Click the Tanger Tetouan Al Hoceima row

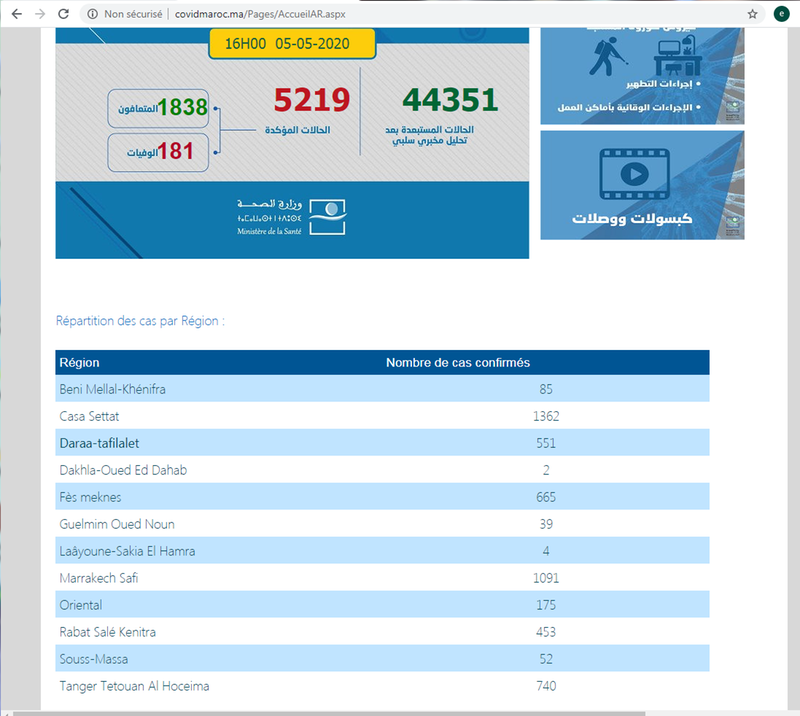[382, 686]
